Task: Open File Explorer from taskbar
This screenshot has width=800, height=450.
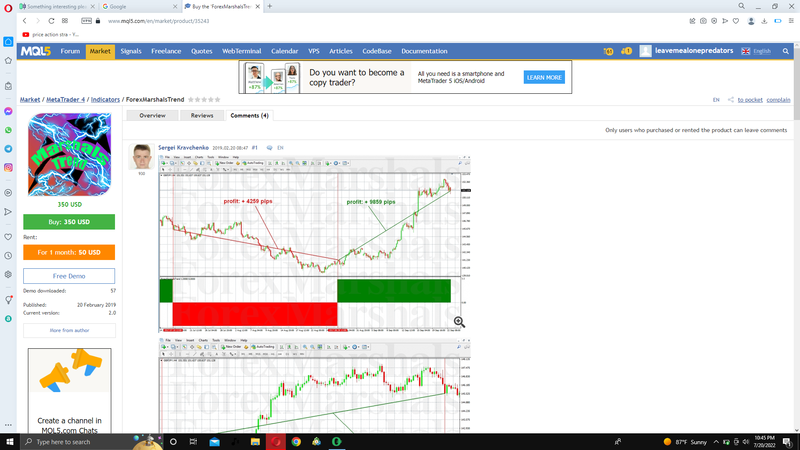Action: click(255, 442)
